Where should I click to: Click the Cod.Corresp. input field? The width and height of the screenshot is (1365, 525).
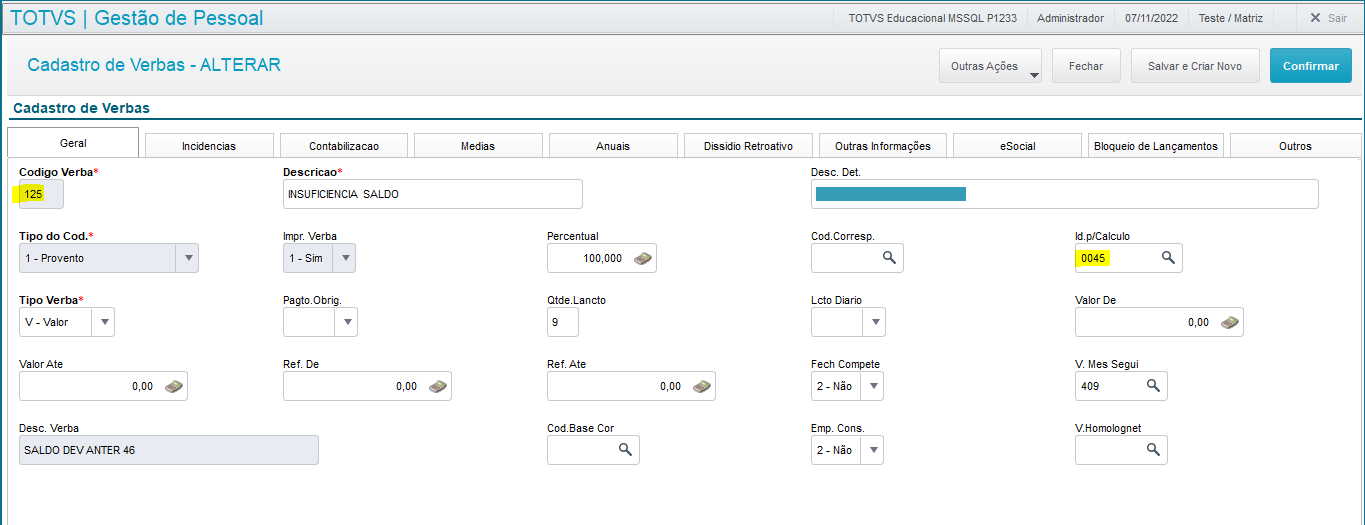click(857, 258)
